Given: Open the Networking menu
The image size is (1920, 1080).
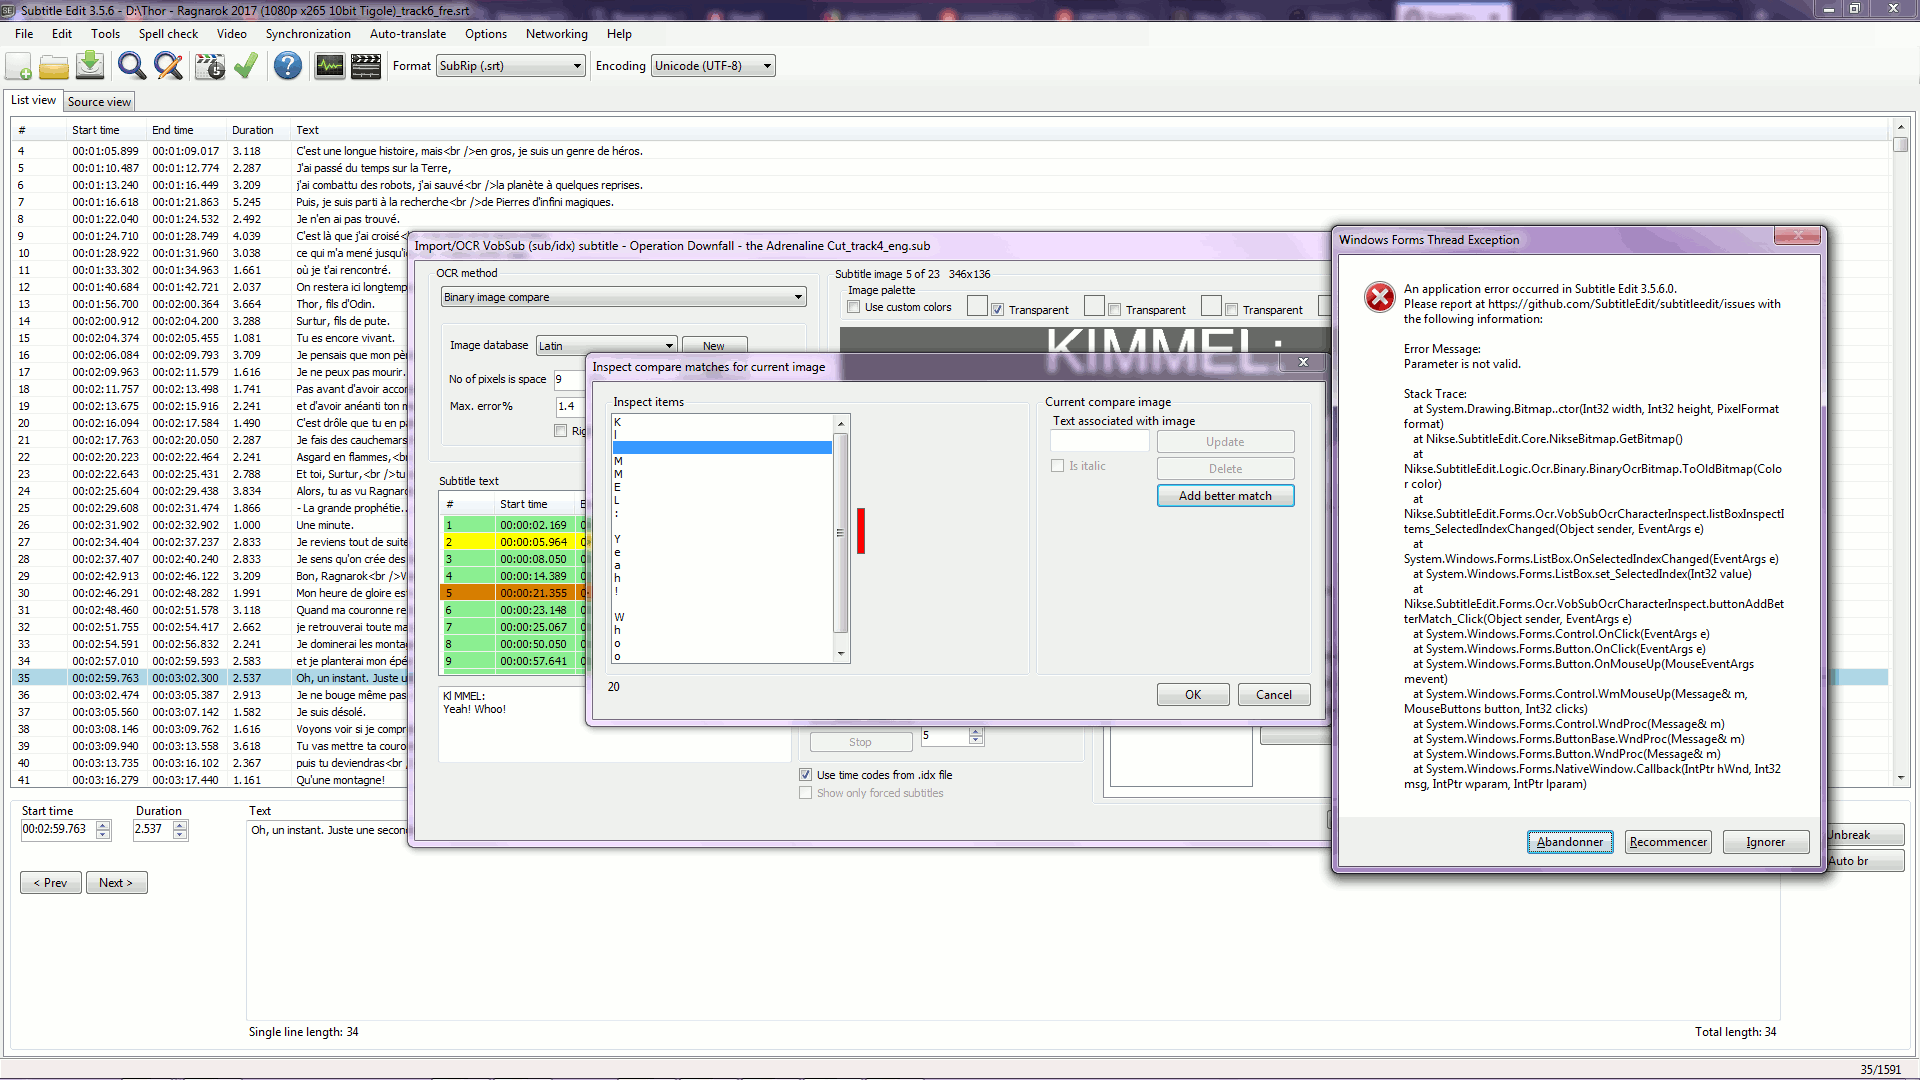Looking at the screenshot, I should pyautogui.click(x=556, y=34).
